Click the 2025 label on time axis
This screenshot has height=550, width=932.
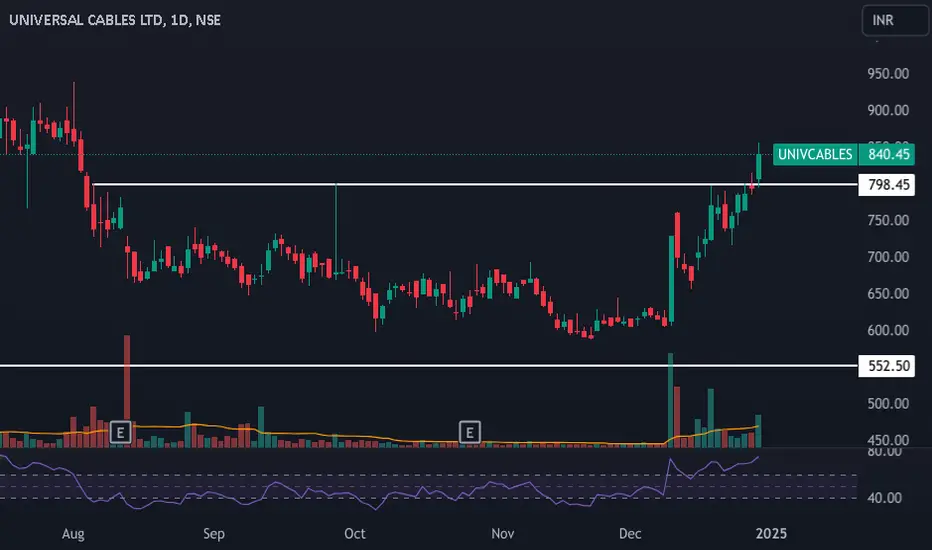point(771,534)
